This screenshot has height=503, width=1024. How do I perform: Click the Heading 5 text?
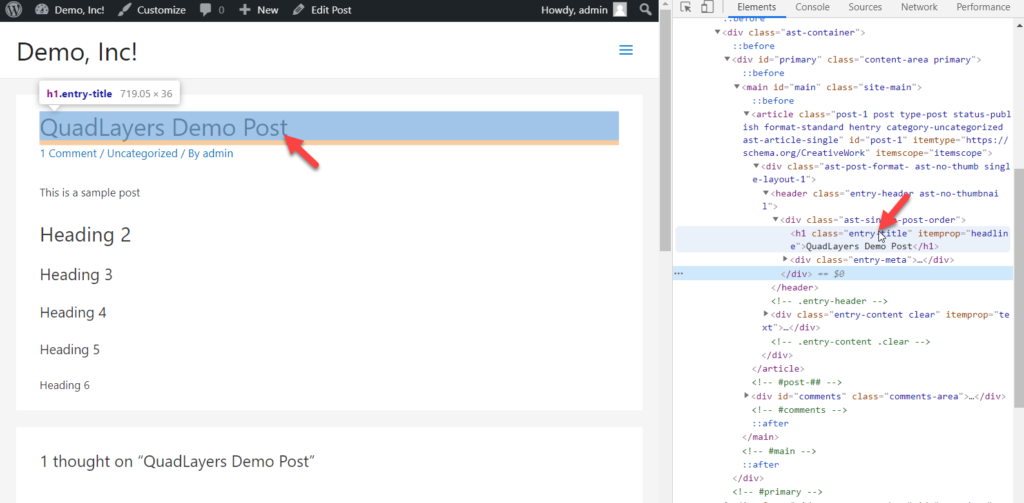coord(70,349)
